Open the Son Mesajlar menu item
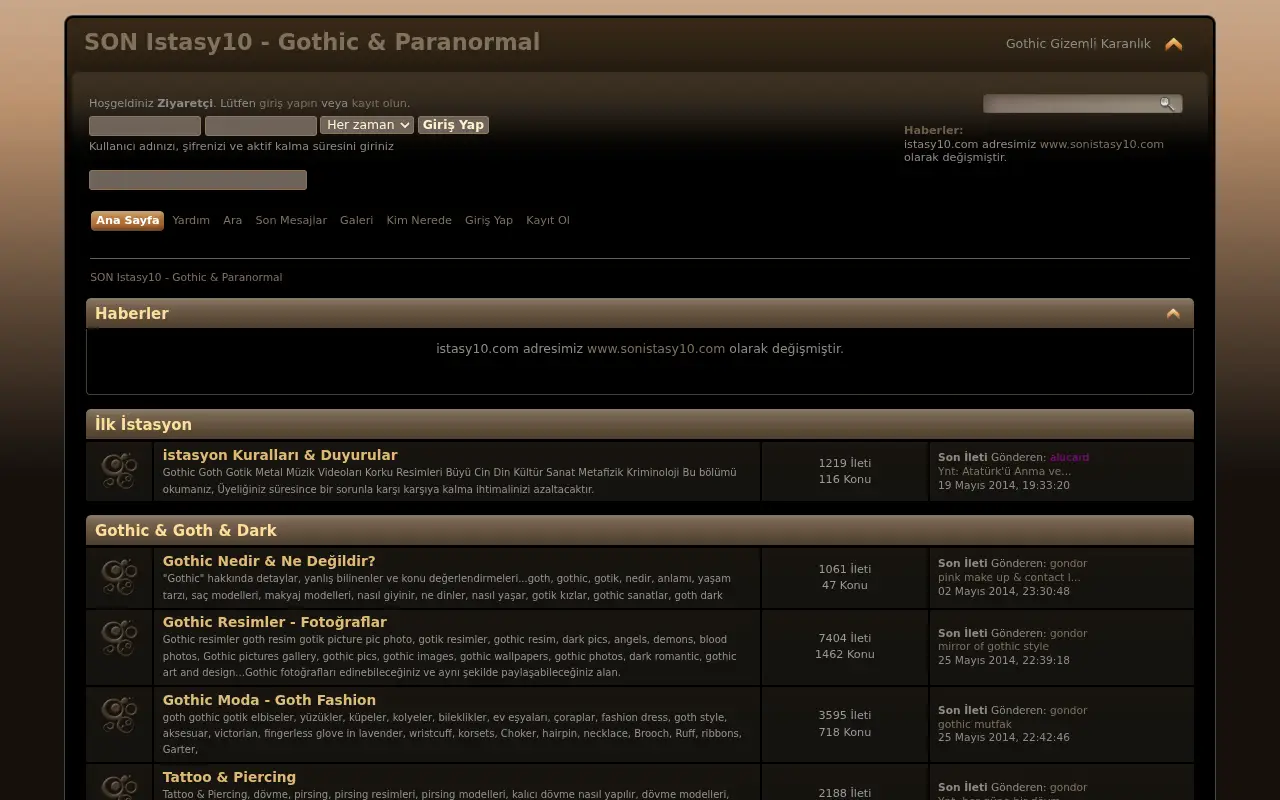 point(291,221)
